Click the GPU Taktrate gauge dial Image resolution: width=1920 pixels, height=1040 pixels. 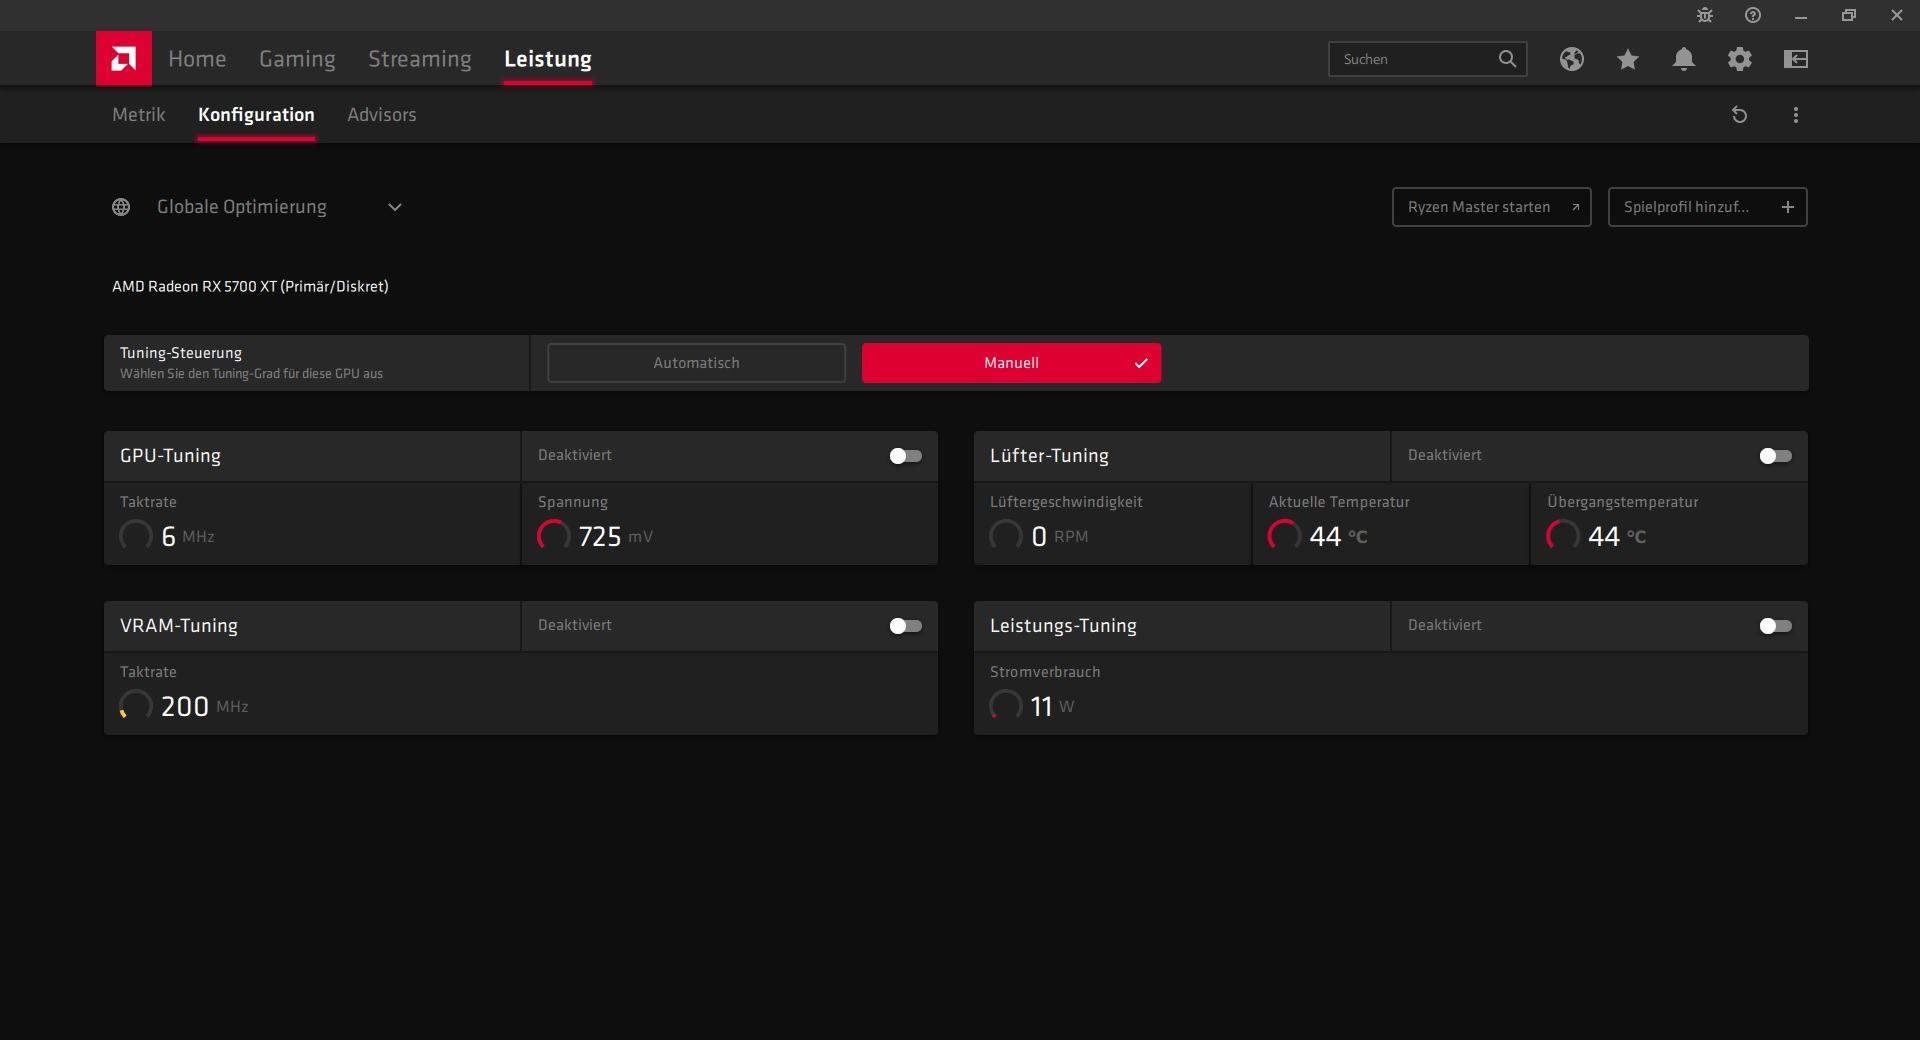coord(136,536)
